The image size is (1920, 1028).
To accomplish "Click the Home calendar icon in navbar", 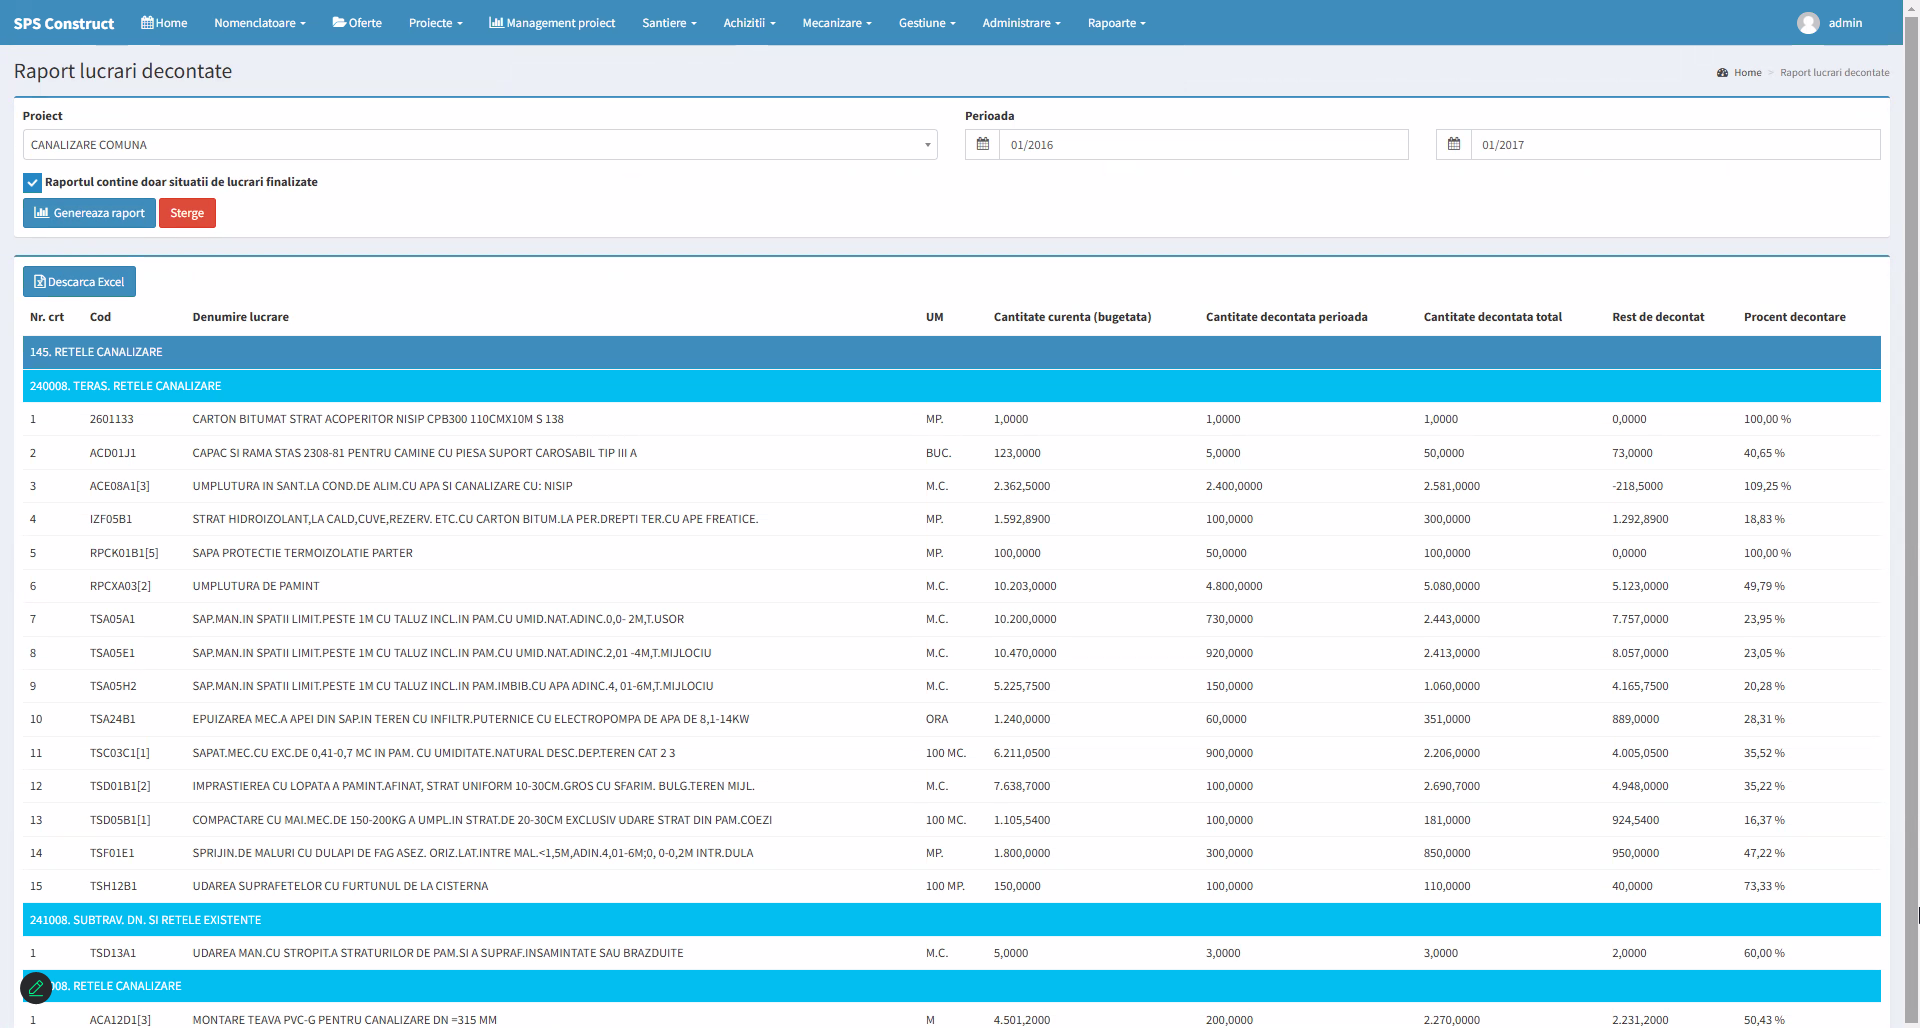I will (x=147, y=22).
